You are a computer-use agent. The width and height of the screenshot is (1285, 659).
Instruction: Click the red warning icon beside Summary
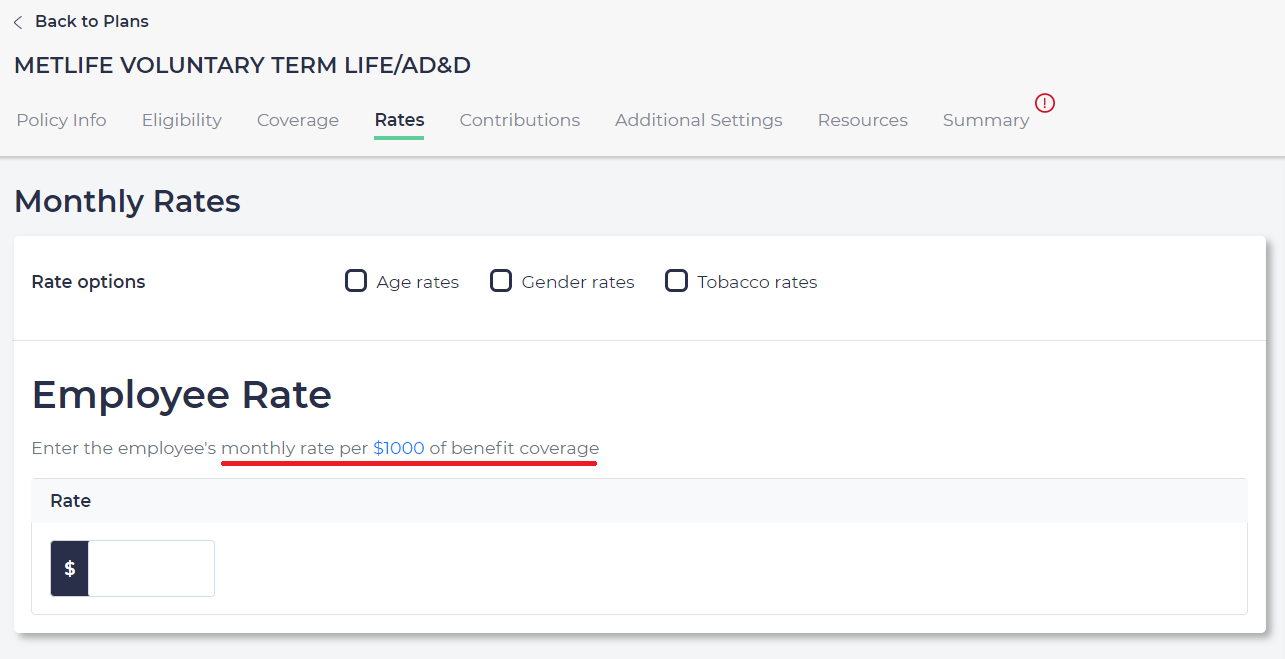(x=1045, y=103)
